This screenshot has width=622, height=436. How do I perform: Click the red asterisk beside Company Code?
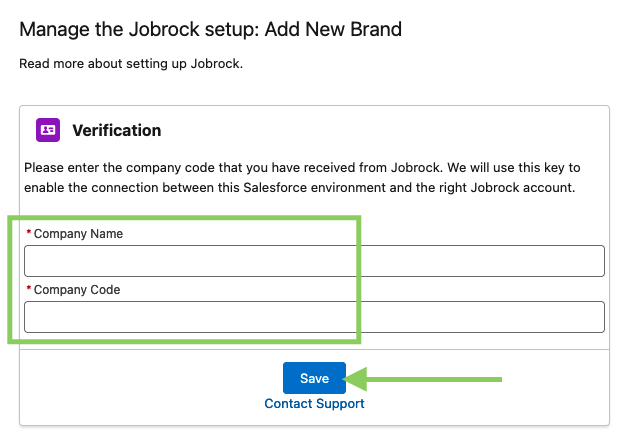[28, 289]
